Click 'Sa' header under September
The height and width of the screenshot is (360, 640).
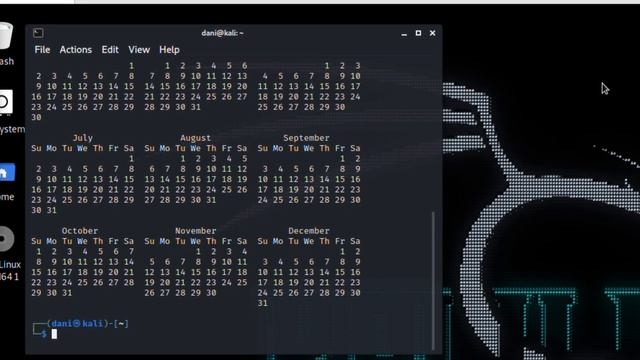pyautogui.click(x=355, y=148)
